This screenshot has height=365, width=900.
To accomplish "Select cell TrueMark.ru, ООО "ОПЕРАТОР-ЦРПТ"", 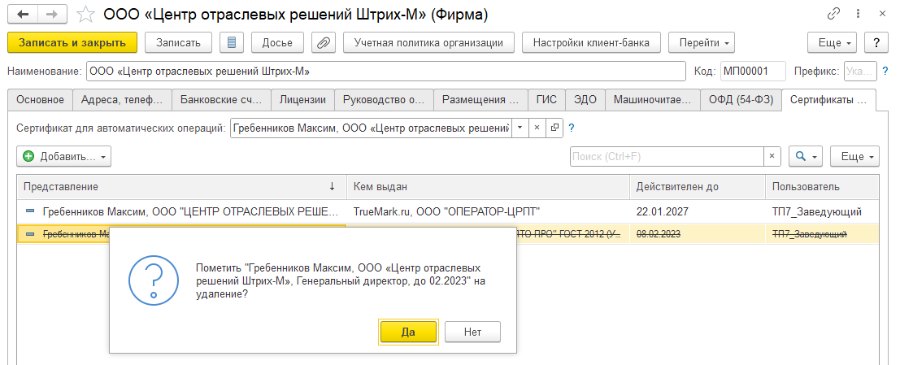I will (488, 212).
